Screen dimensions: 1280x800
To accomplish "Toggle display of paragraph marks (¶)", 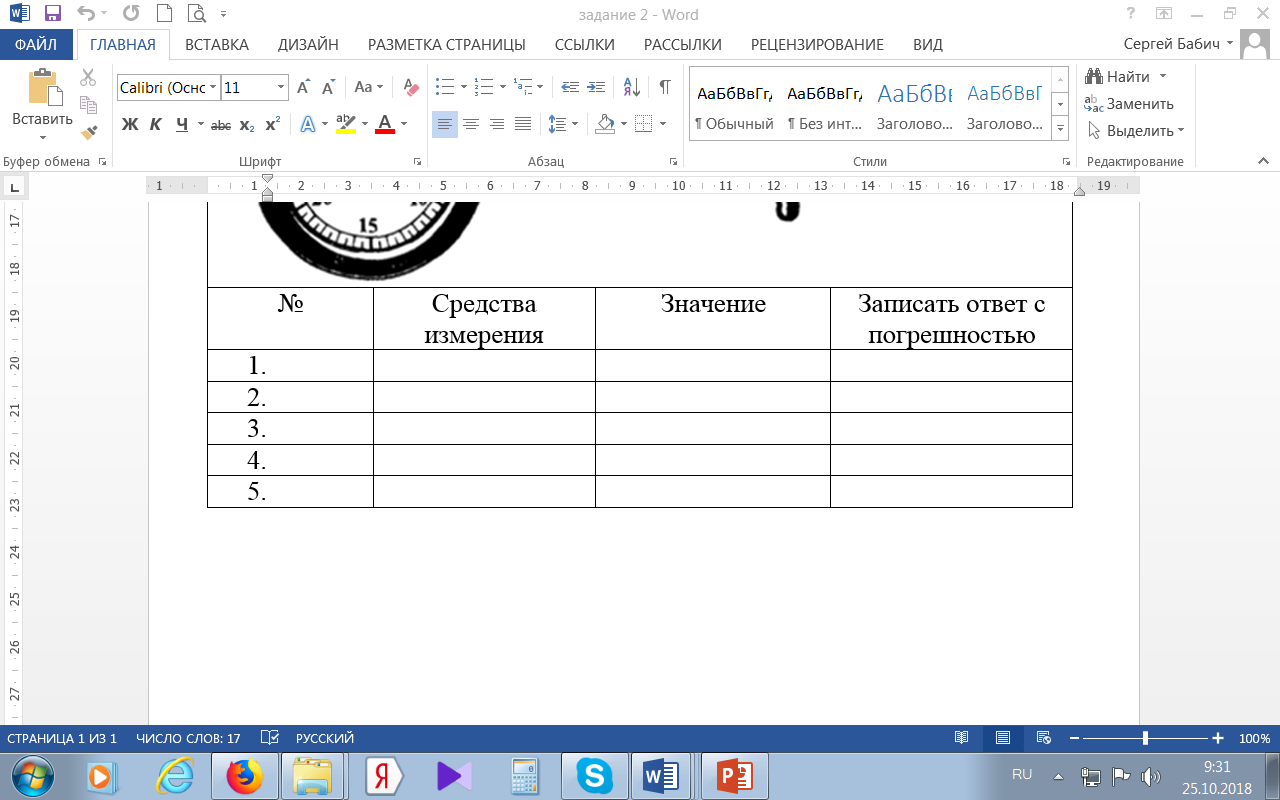I will click(665, 87).
